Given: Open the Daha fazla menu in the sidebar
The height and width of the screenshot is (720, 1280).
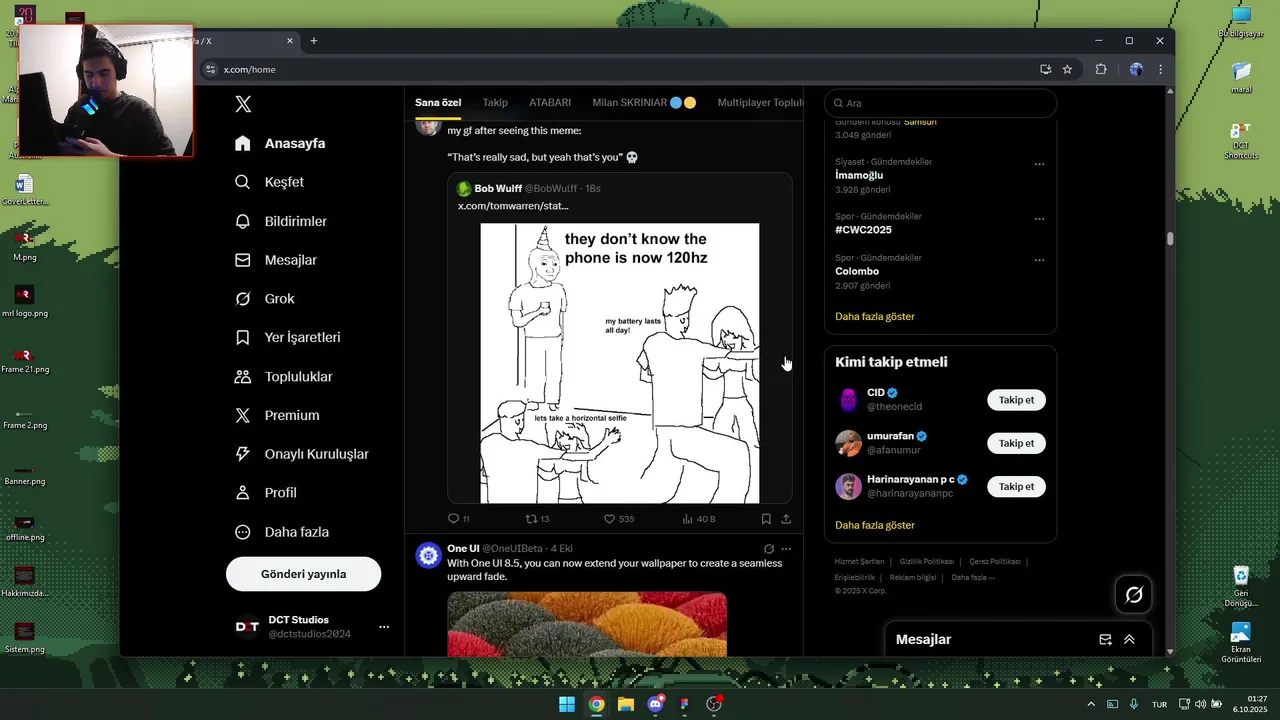Looking at the screenshot, I should pyautogui.click(x=281, y=532).
